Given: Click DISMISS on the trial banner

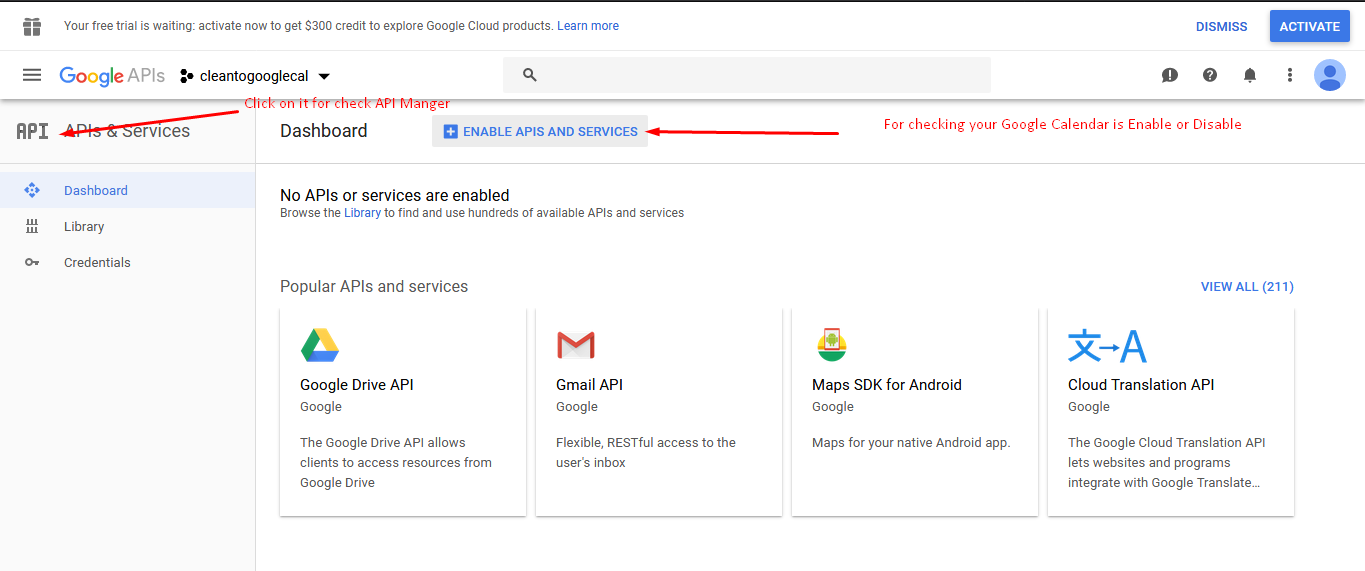Looking at the screenshot, I should click(1221, 27).
